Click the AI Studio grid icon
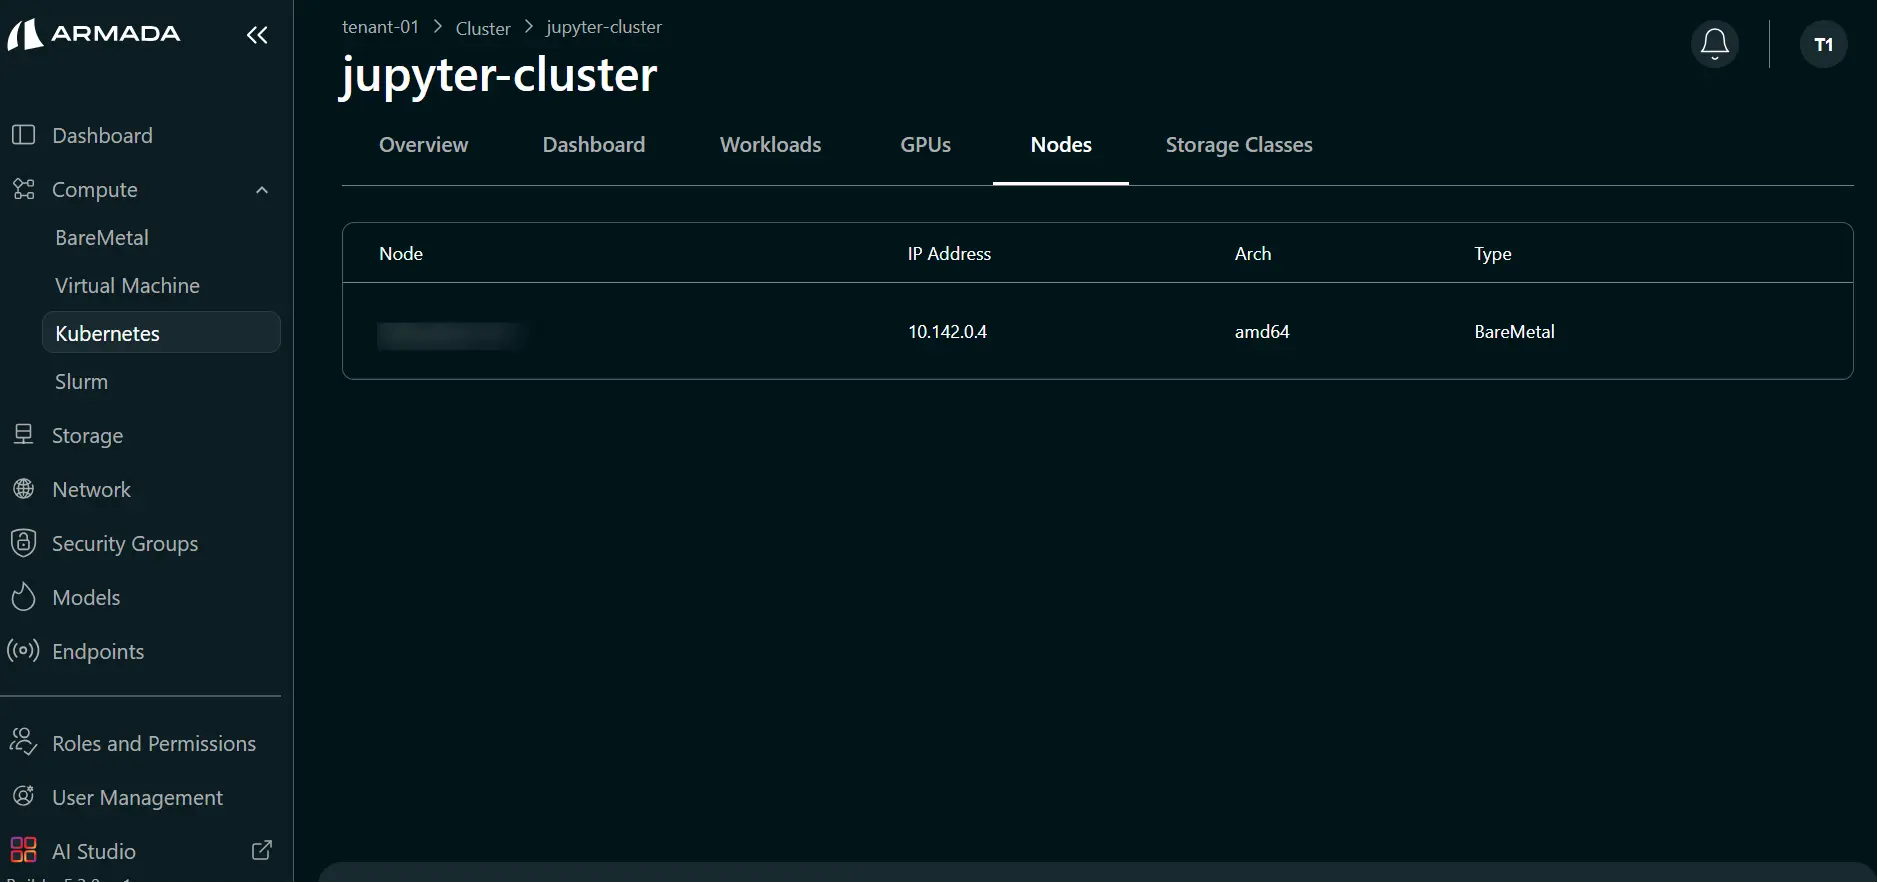This screenshot has height=883, width=1878. coord(24,851)
